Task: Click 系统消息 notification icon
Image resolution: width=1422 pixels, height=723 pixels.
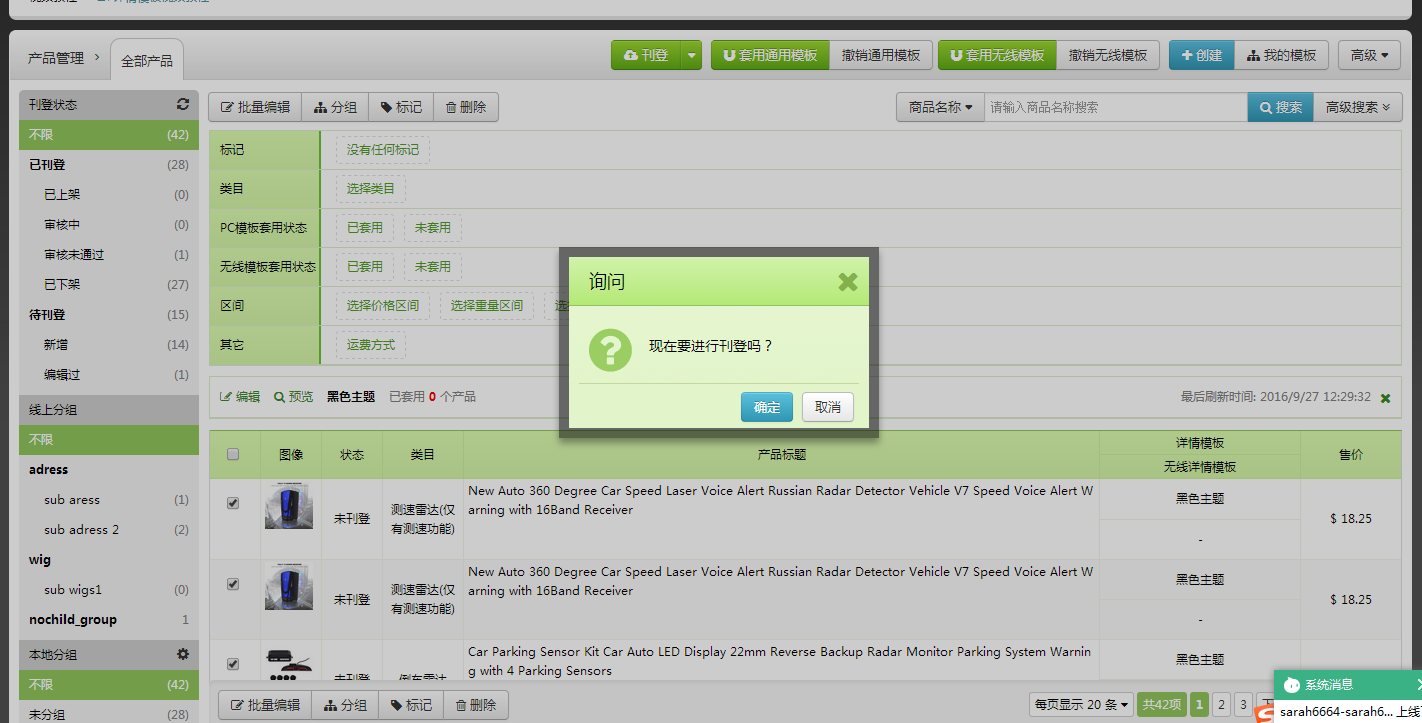Action: click(1291, 685)
